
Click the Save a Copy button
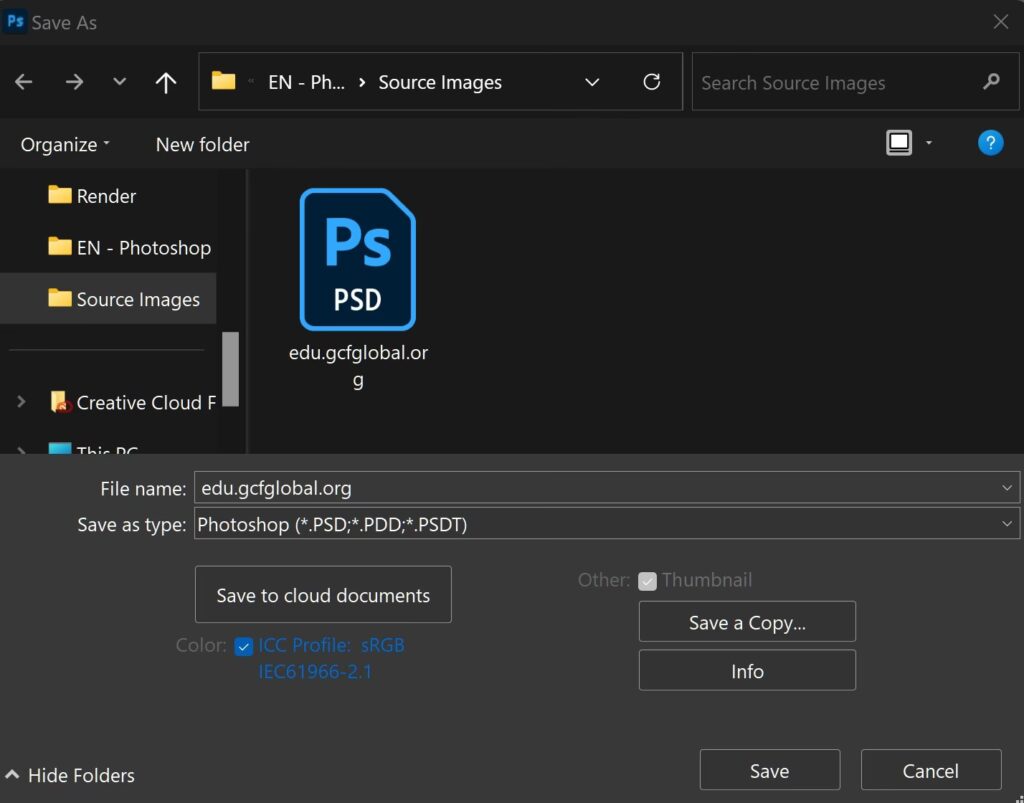pyautogui.click(x=747, y=622)
